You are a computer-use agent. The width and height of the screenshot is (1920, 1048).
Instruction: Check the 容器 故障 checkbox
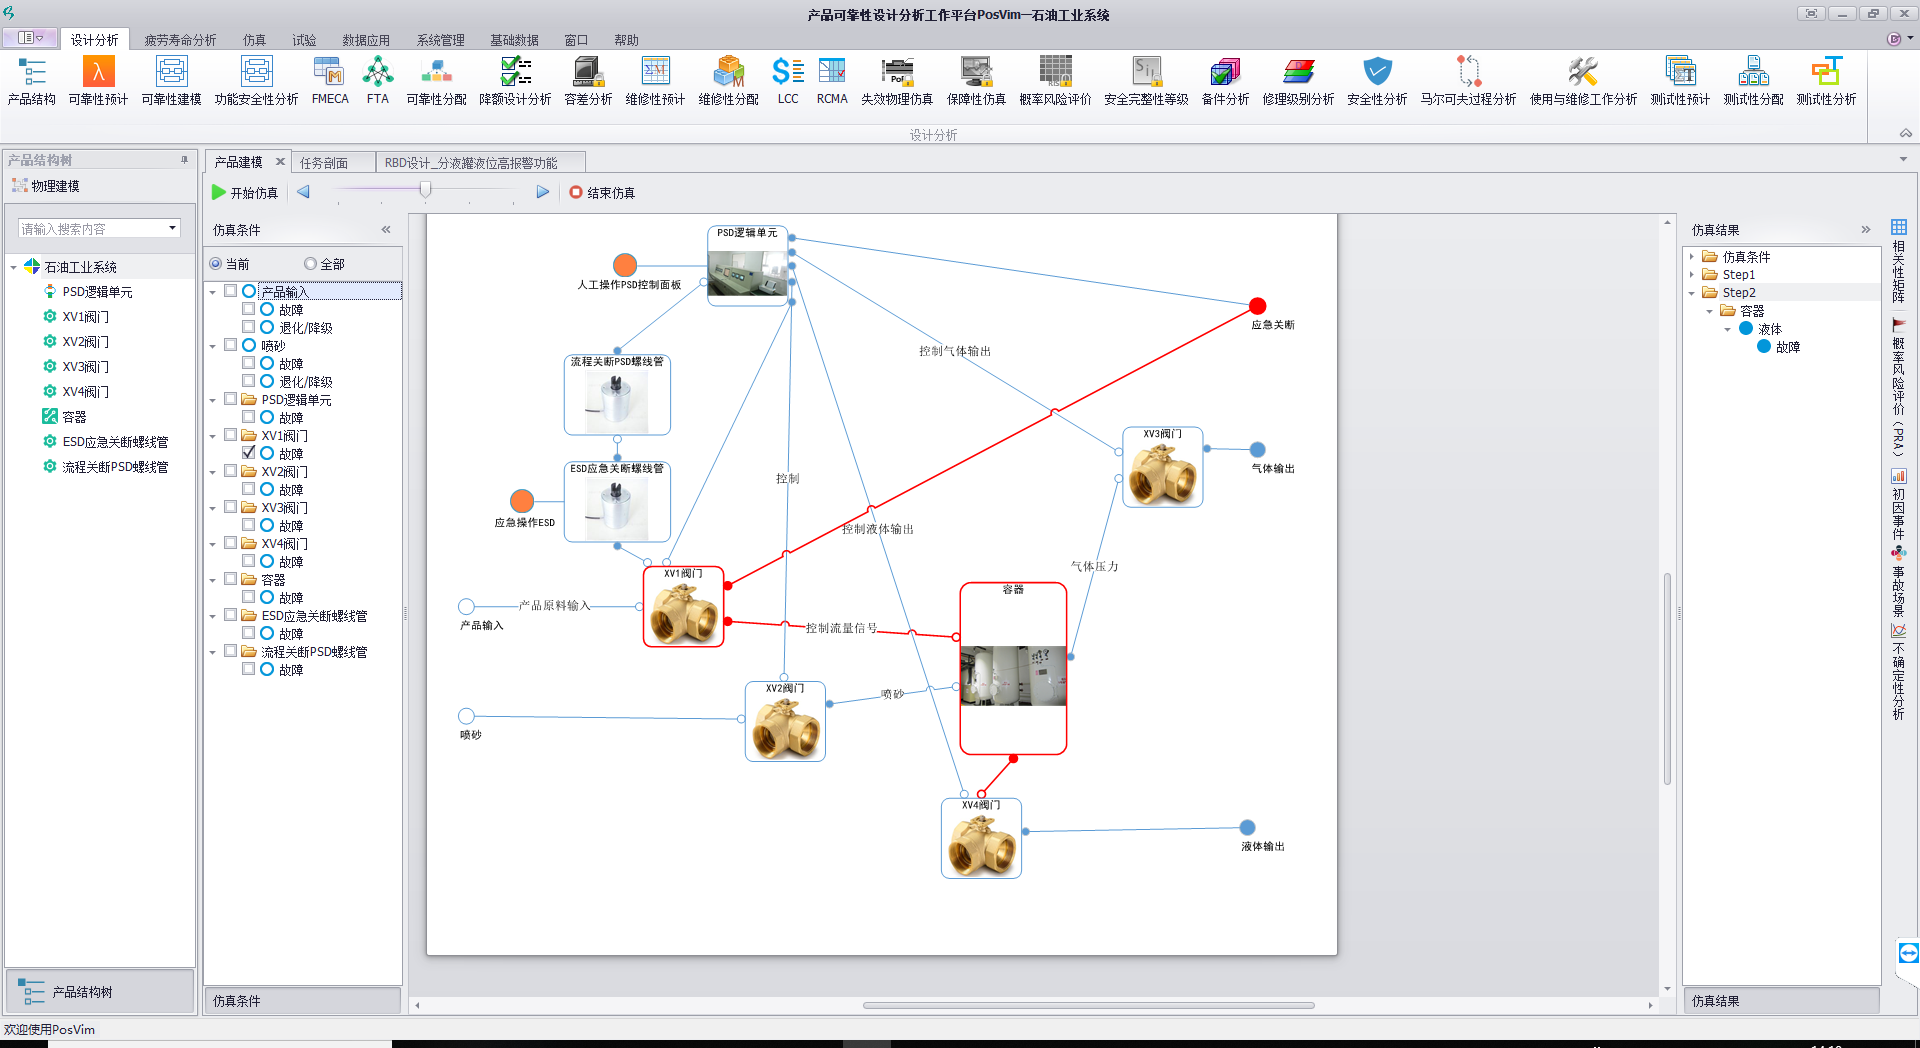pyautogui.click(x=248, y=597)
